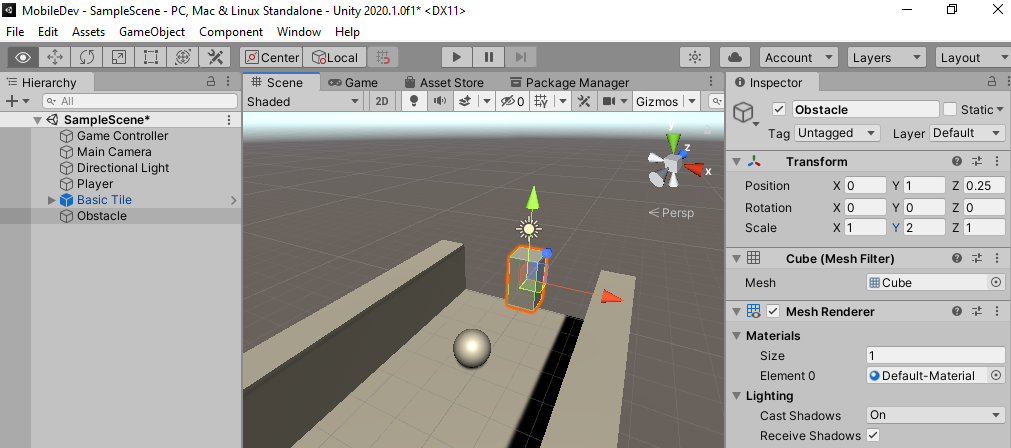
Task: Open the Shaded draw mode dropdown
Action: click(x=303, y=101)
